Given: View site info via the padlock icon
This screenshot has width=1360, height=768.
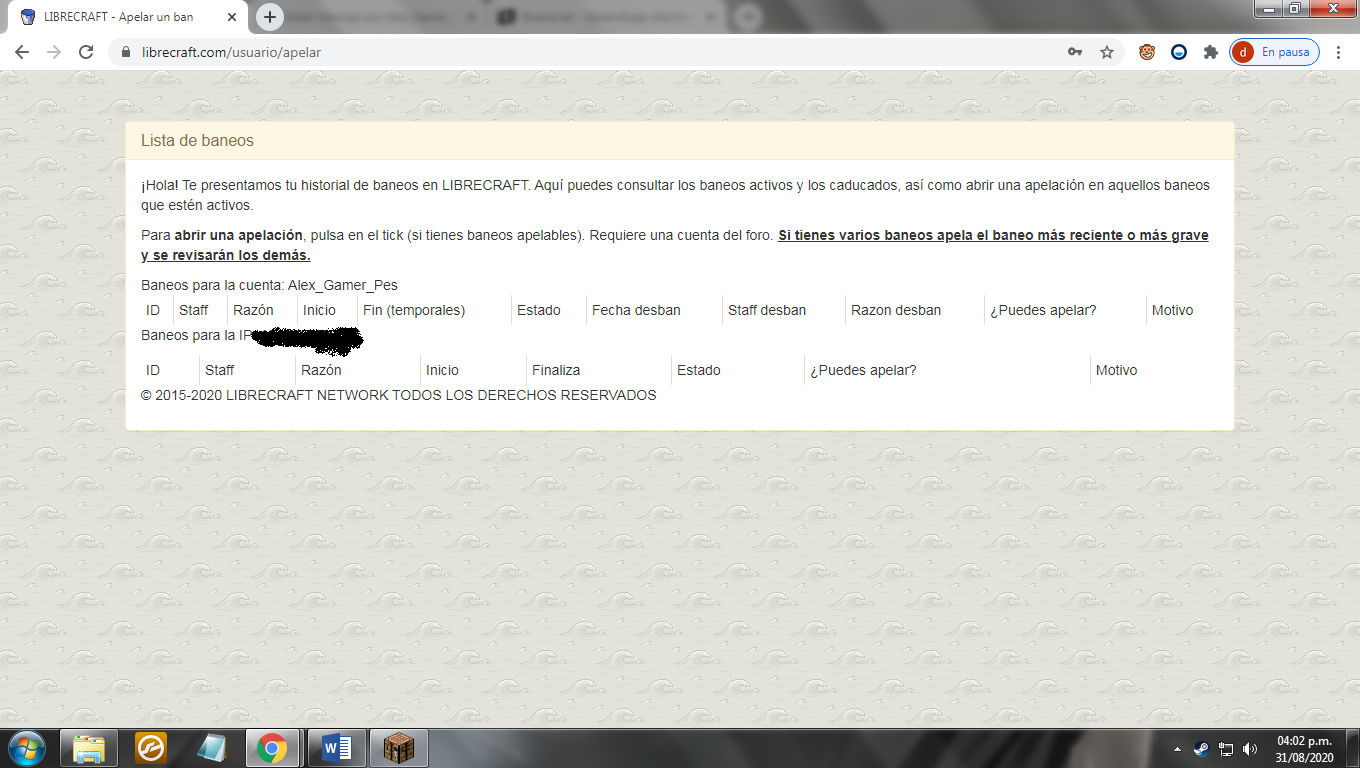Looking at the screenshot, I should pos(126,52).
